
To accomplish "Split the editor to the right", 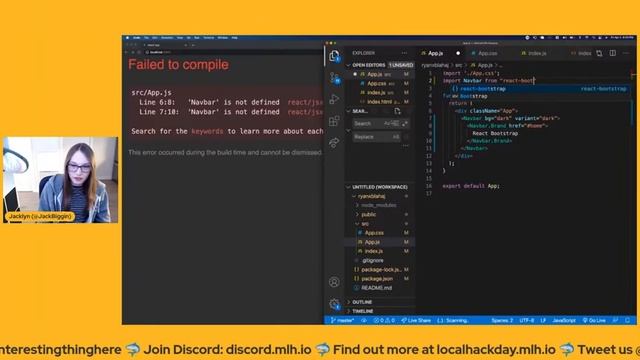I will pos(613,53).
